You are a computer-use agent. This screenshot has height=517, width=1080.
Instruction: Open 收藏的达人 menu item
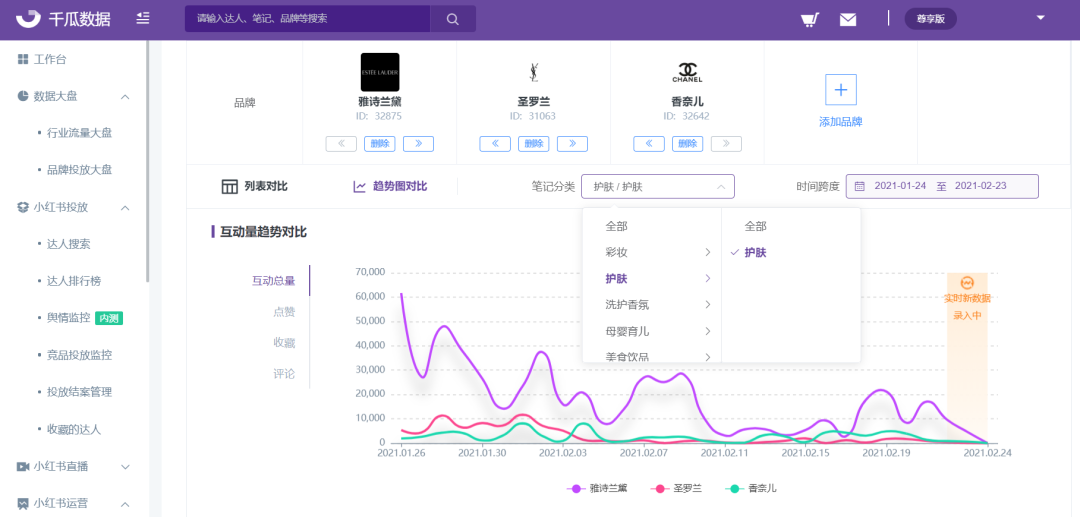coord(74,430)
